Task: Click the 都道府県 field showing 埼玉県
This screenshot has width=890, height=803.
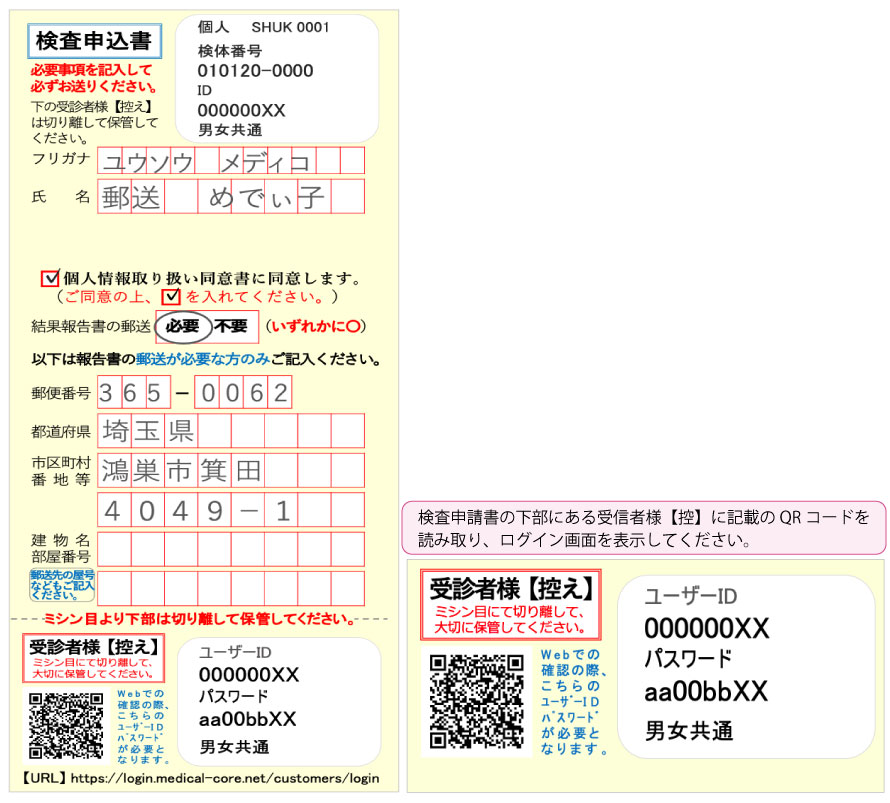Action: click(231, 431)
